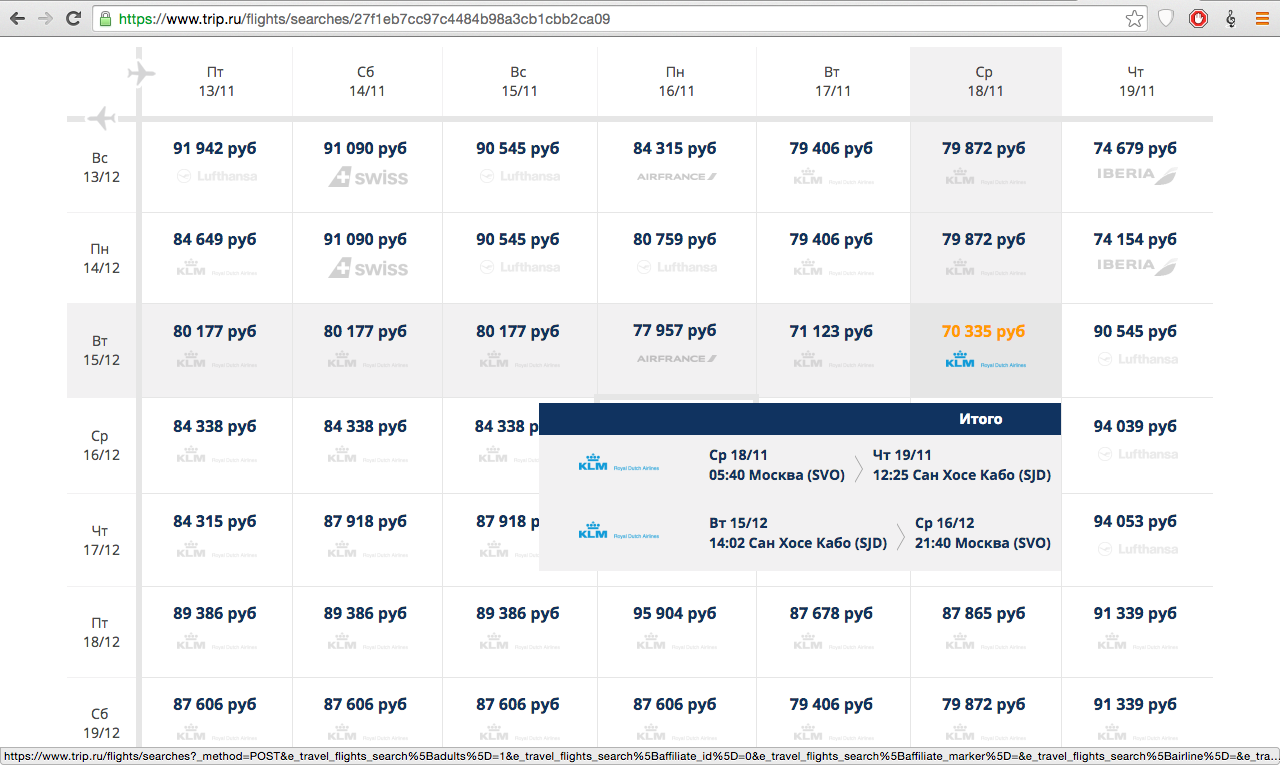Open the Chrome hamburger menu
1280x765 pixels.
pos(1262,18)
